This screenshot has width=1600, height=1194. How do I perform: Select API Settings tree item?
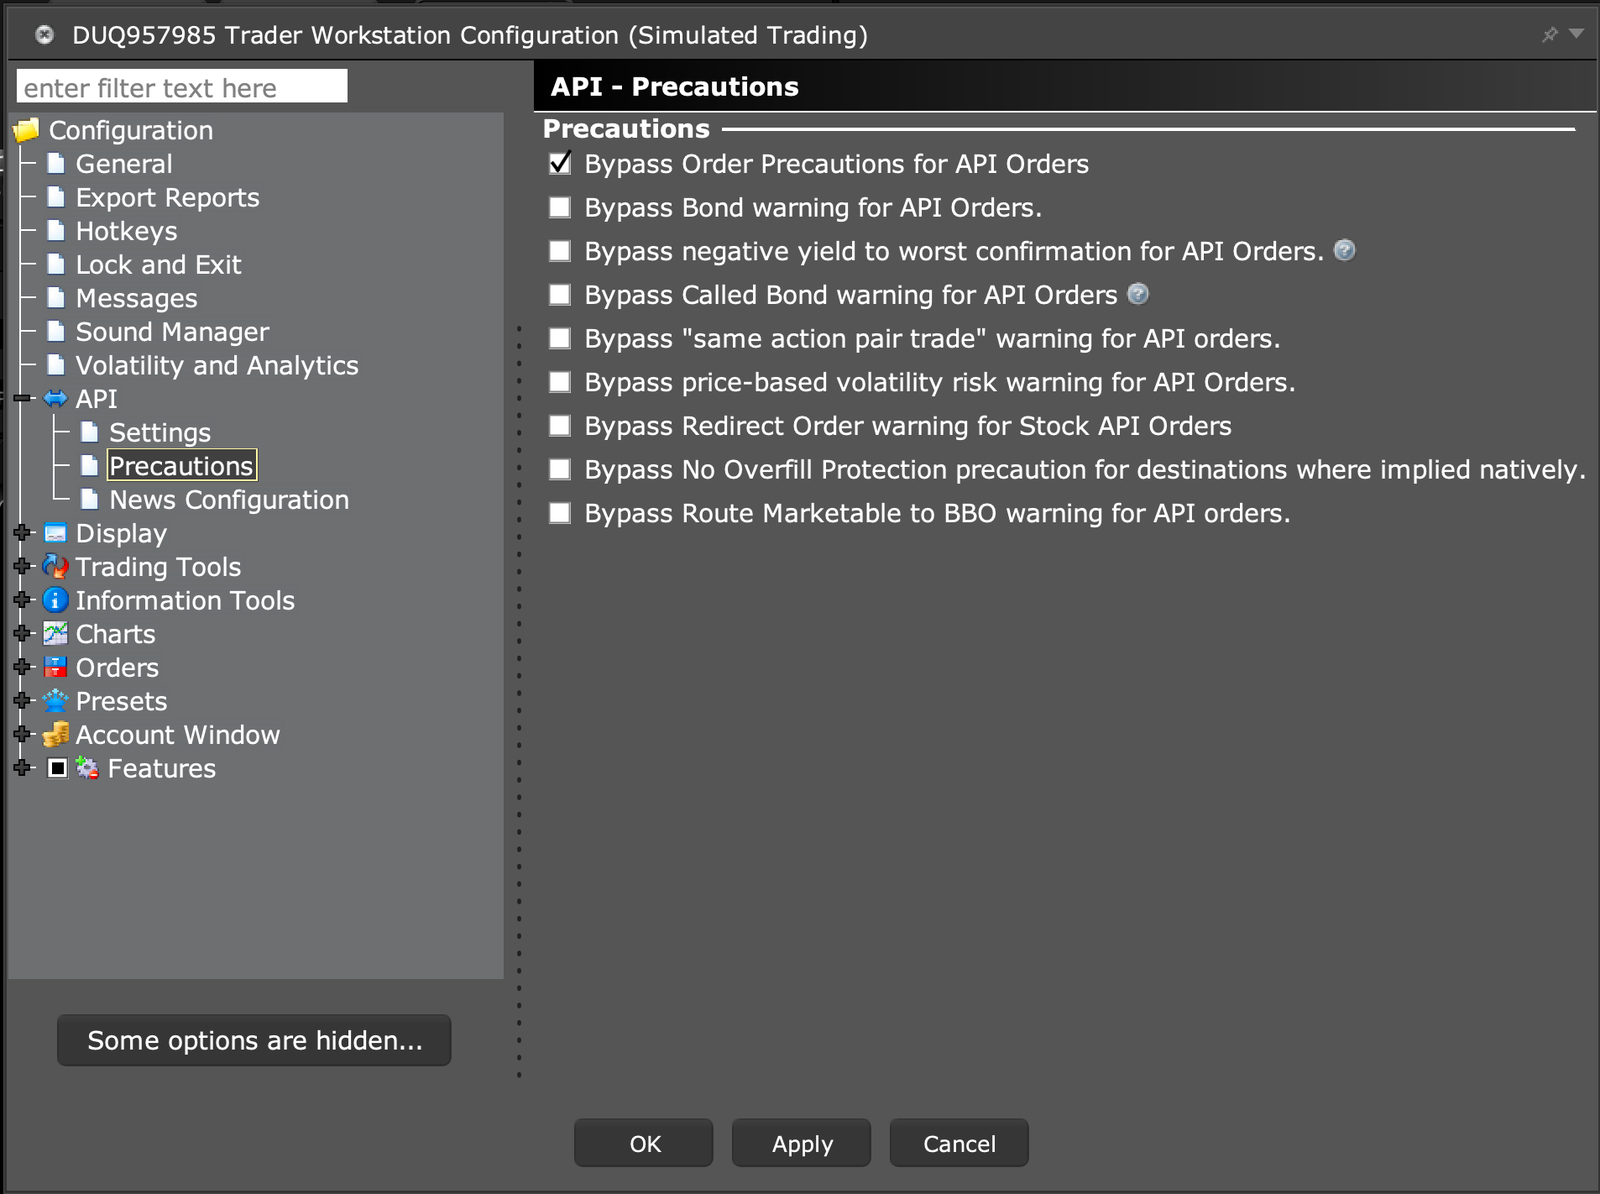coord(160,433)
